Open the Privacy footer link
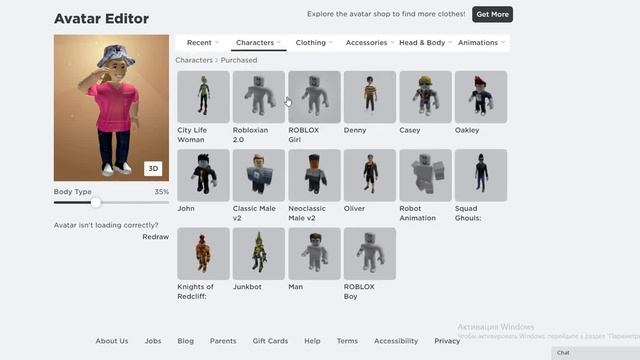Viewport: 640px width, 360px height. [x=447, y=341]
